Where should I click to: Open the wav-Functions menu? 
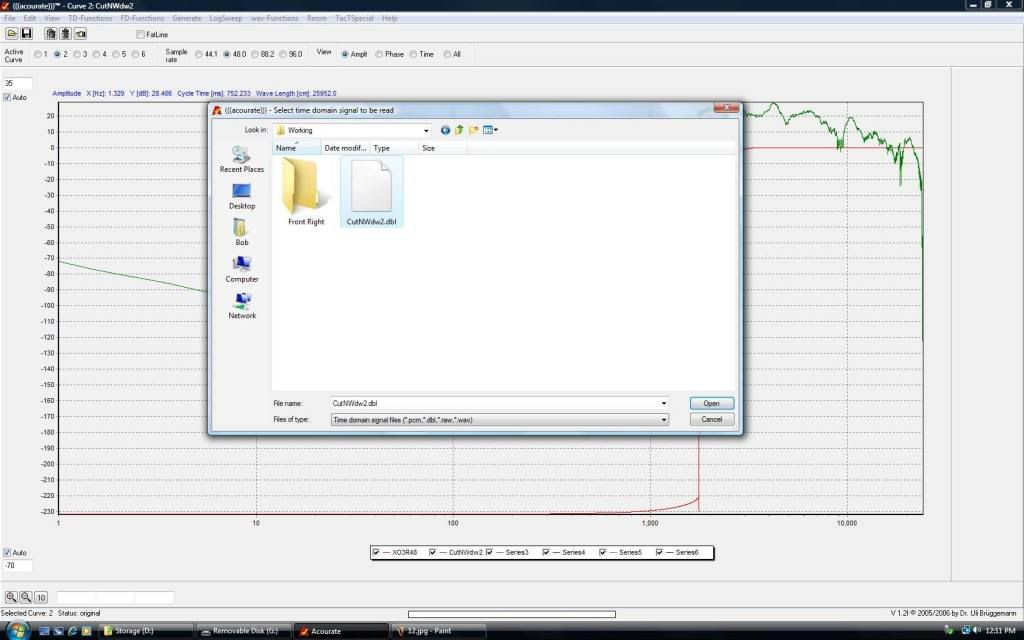click(275, 18)
